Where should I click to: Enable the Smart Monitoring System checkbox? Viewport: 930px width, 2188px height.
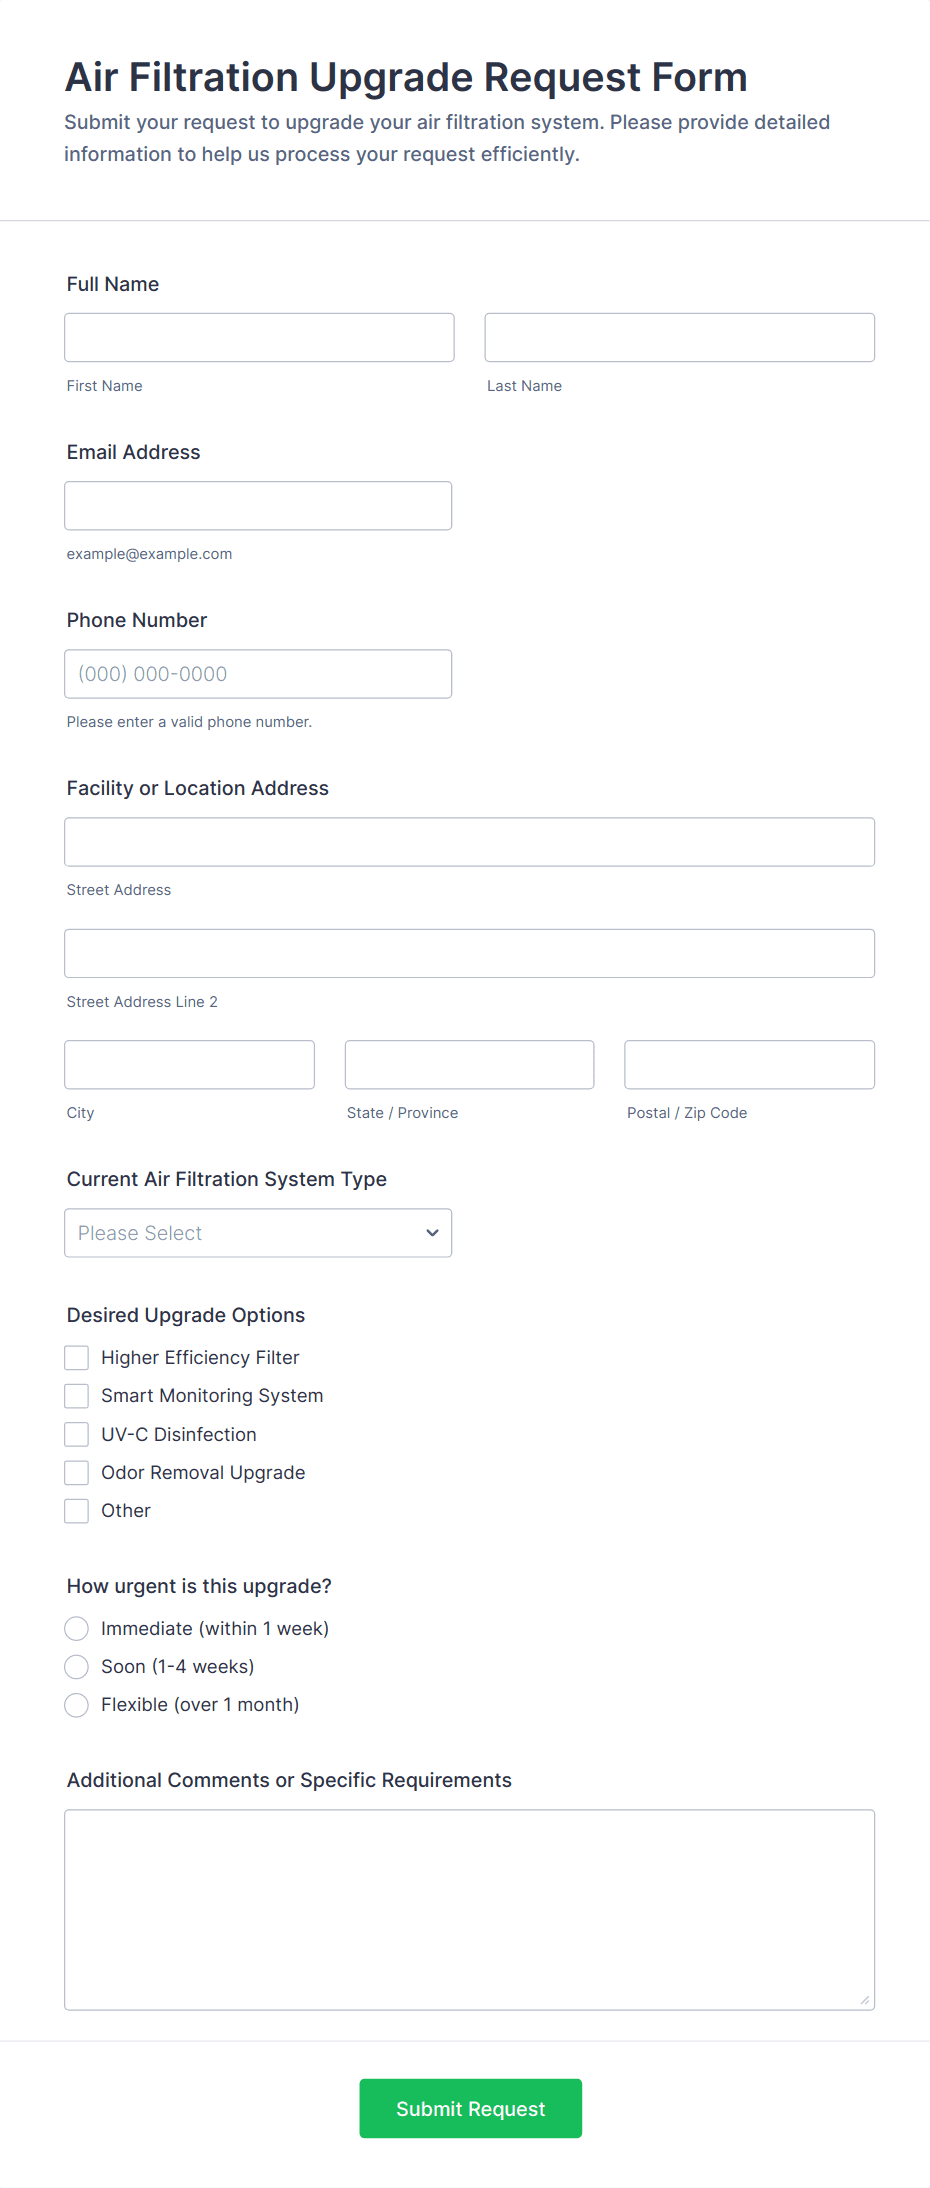tap(77, 1396)
